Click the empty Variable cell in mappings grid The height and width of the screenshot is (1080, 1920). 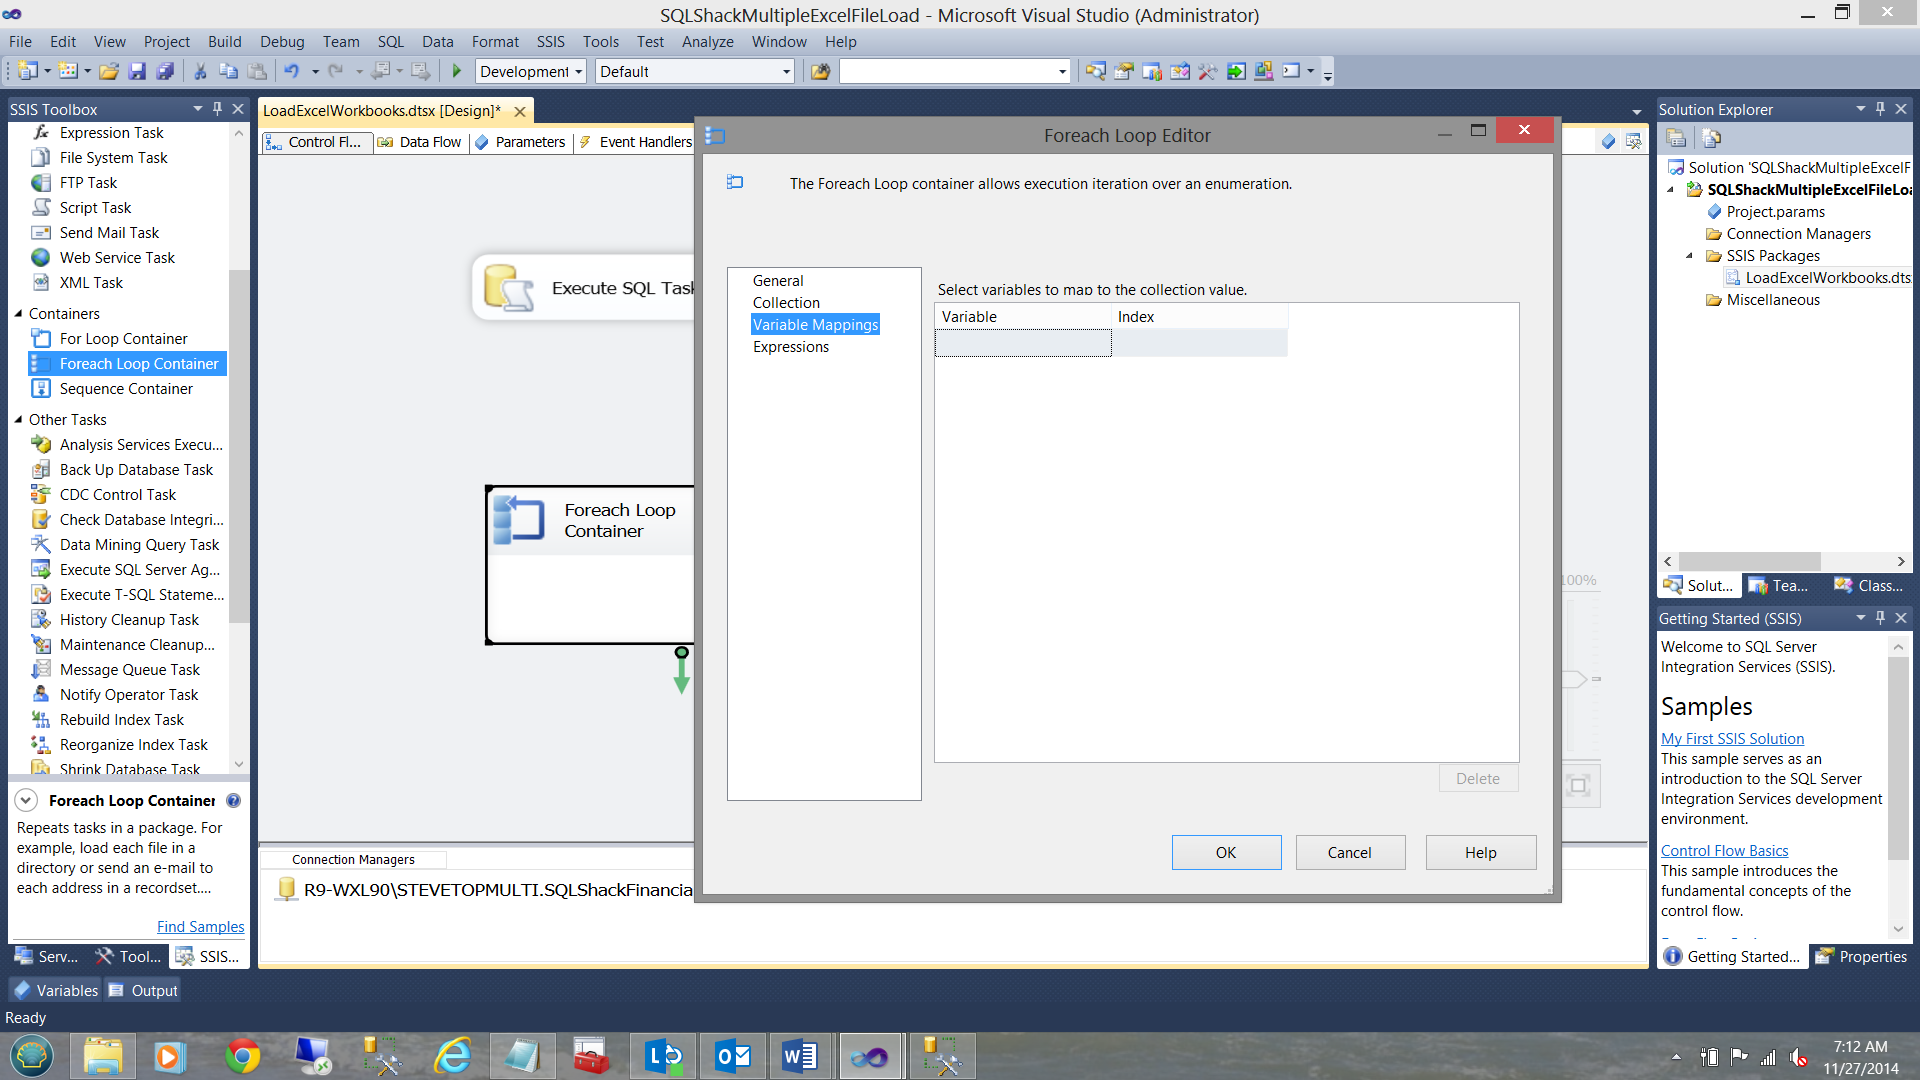1022,344
